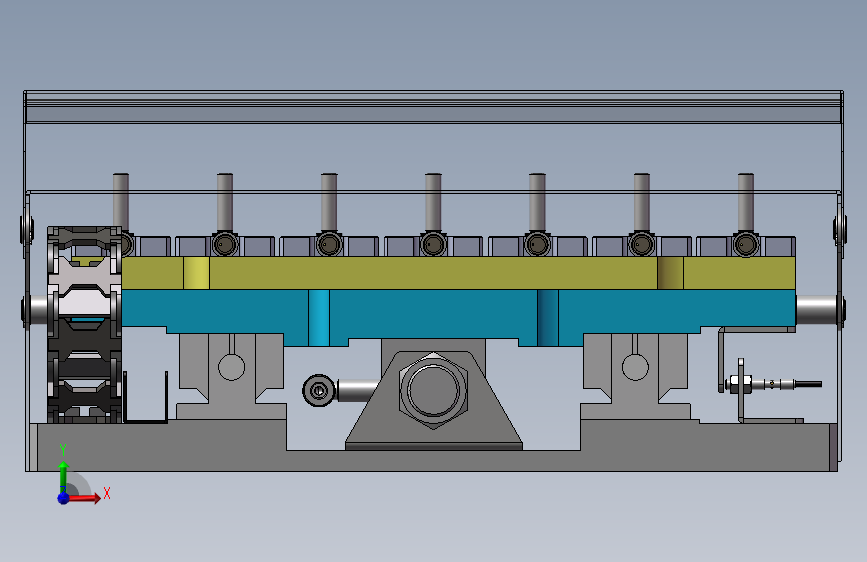The height and width of the screenshot is (562, 867).
Task: Select the left linear guide bearing block
Action: [231, 368]
